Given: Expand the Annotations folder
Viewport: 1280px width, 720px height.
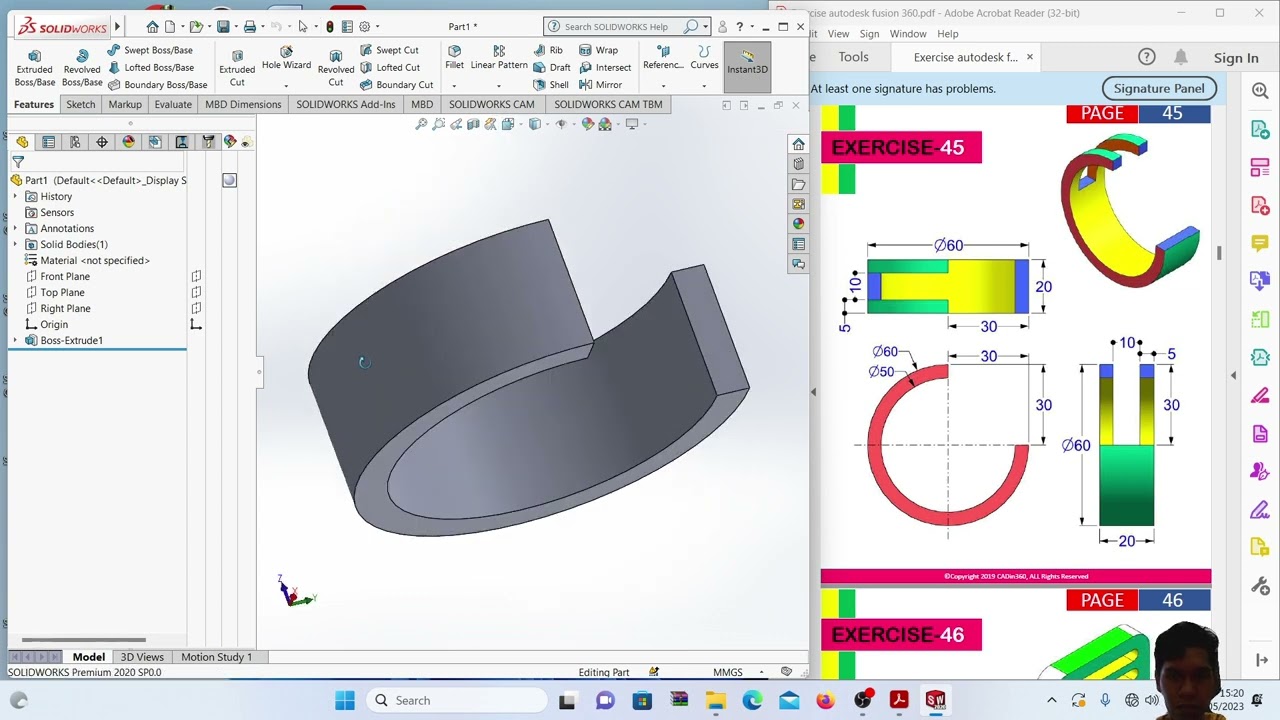Looking at the screenshot, I should (15, 228).
